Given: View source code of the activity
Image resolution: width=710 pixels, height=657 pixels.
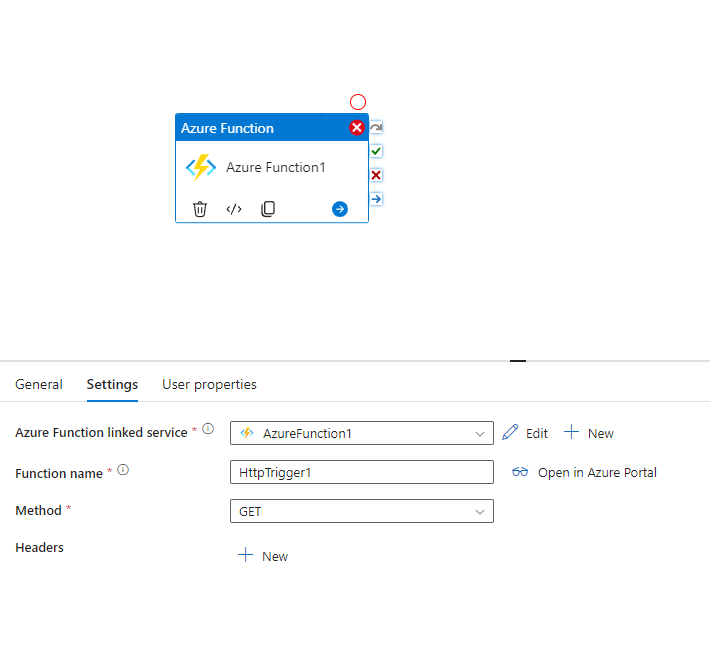Looking at the screenshot, I should (x=234, y=209).
